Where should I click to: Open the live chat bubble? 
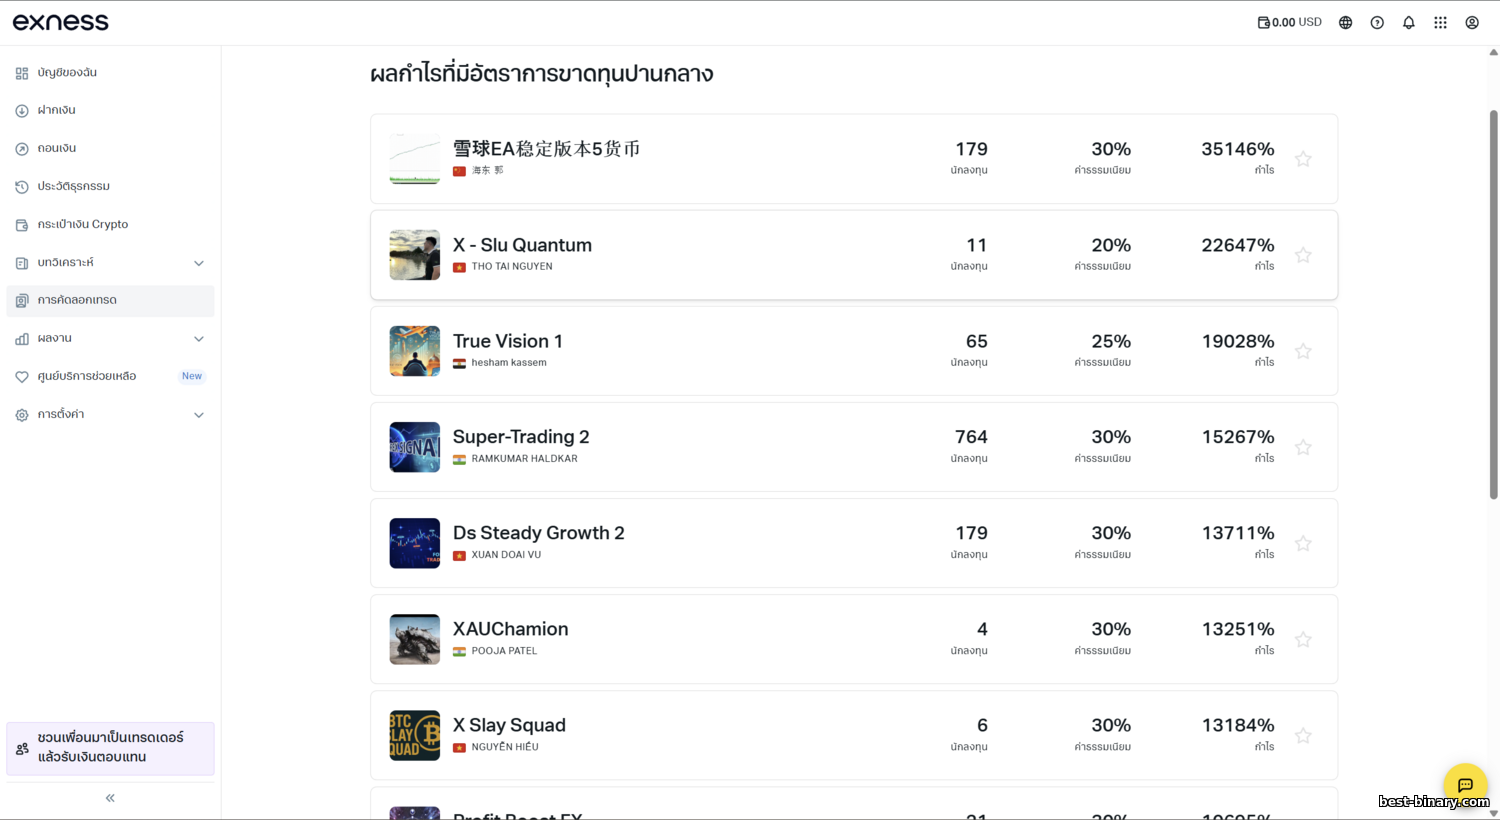pos(1465,784)
